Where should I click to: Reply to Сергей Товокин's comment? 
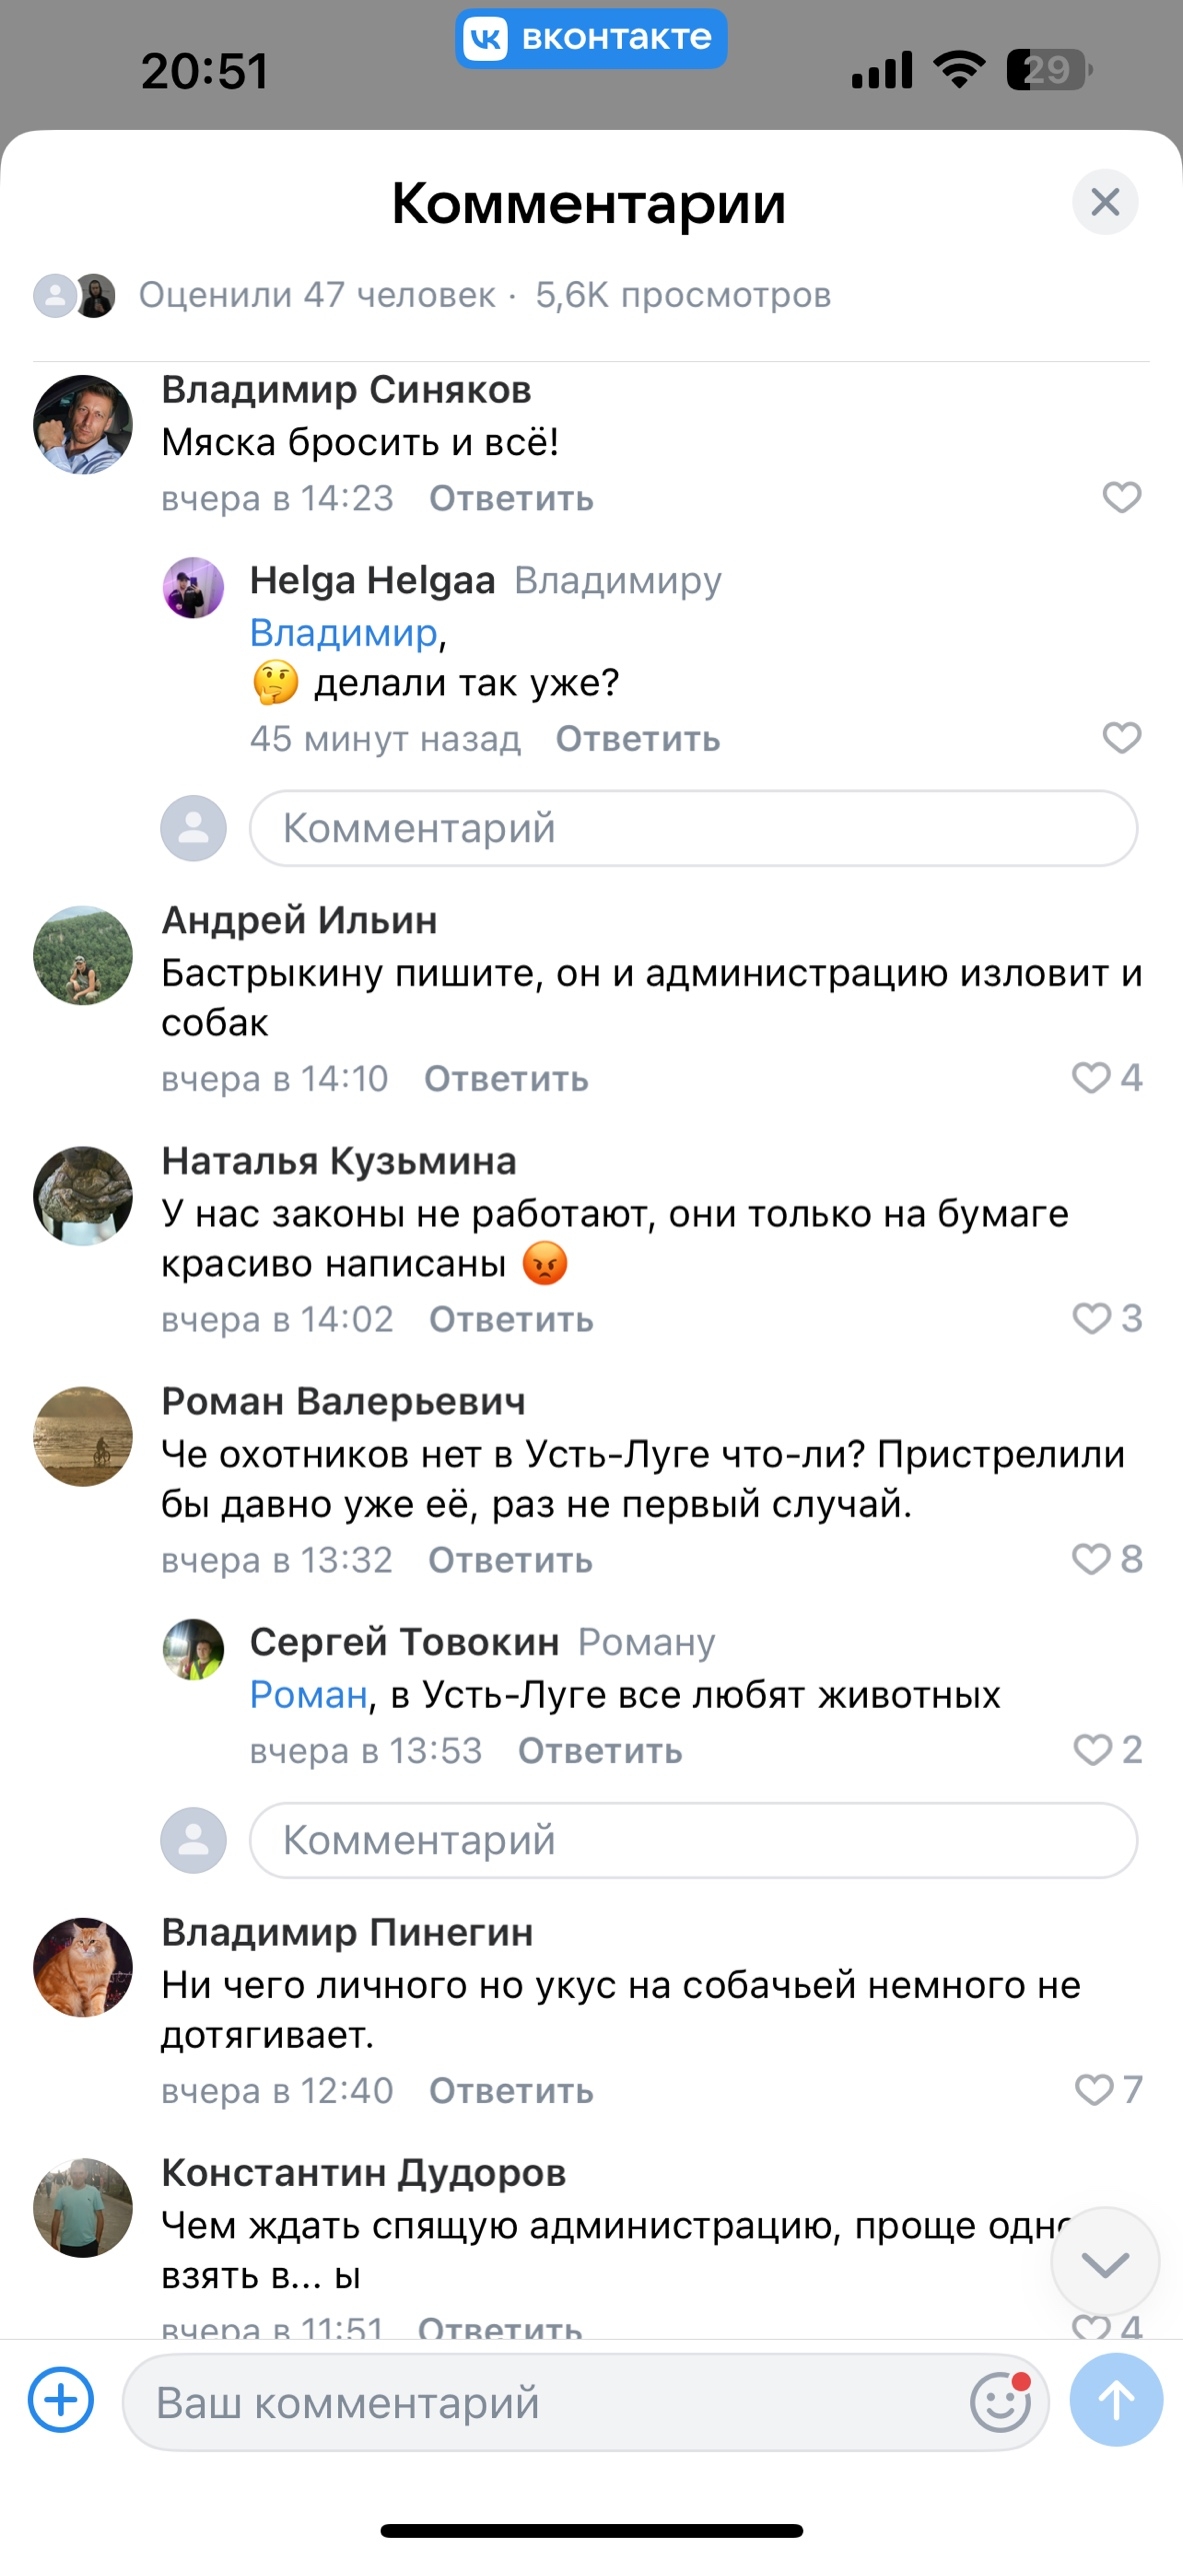tap(600, 1751)
